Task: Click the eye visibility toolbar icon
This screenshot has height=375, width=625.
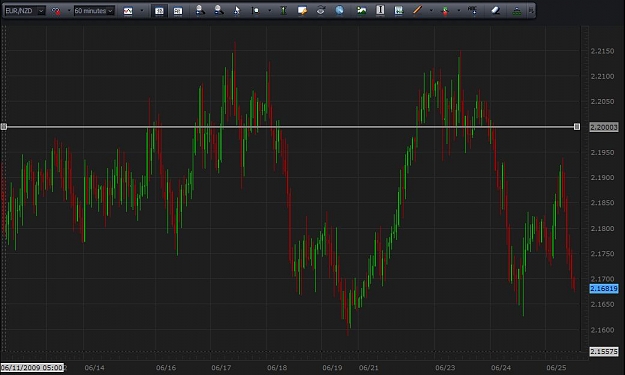Action: pos(321,11)
